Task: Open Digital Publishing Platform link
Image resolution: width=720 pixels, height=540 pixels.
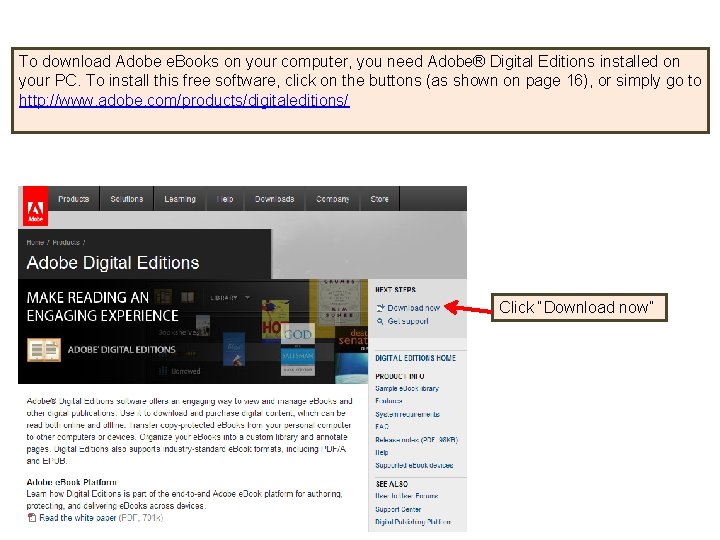Action: coord(413,522)
